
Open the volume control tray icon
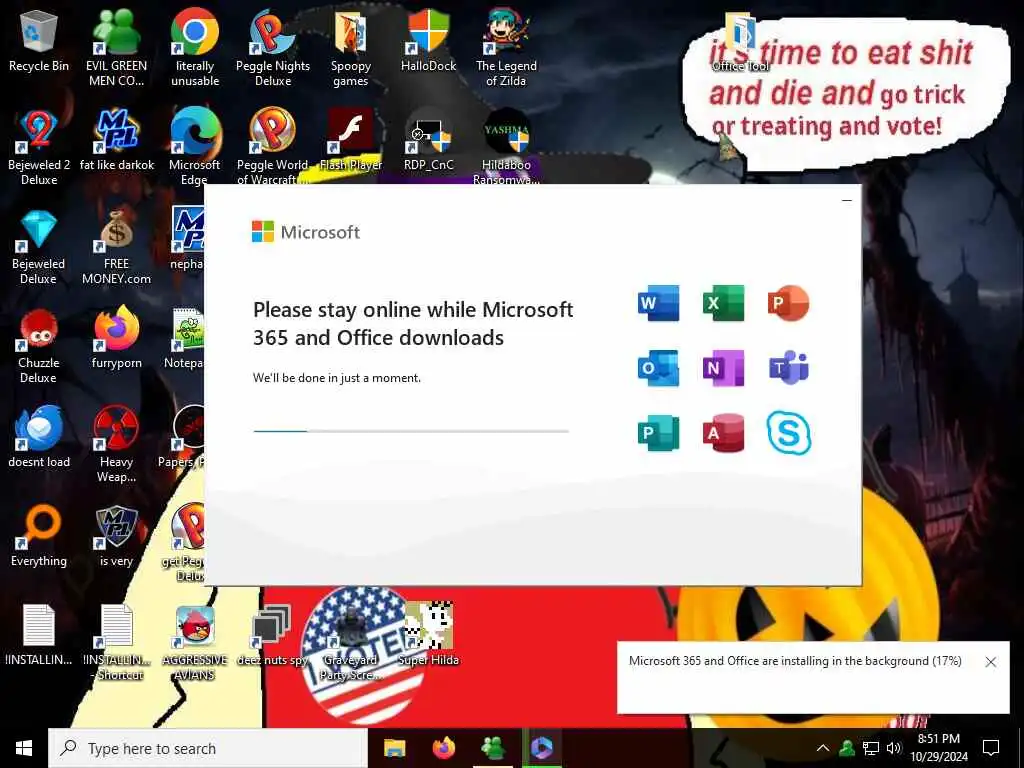coord(894,748)
